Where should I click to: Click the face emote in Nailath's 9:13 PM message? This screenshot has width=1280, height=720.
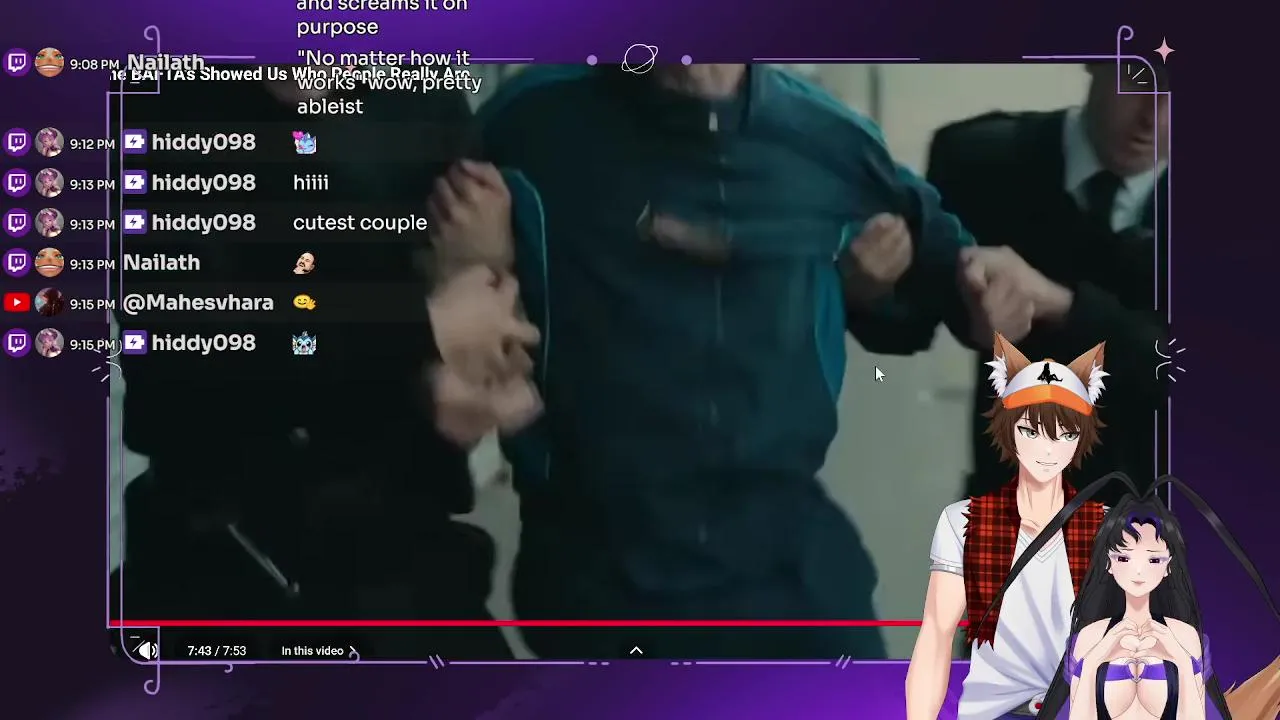305,263
